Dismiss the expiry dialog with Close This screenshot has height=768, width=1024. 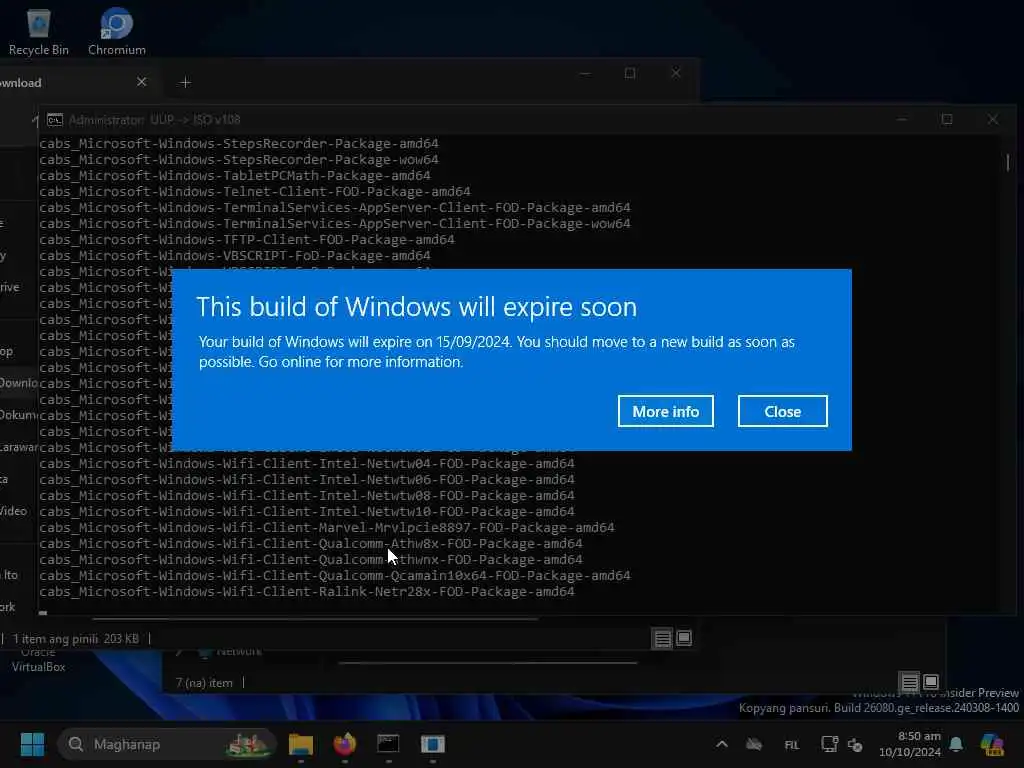point(782,411)
